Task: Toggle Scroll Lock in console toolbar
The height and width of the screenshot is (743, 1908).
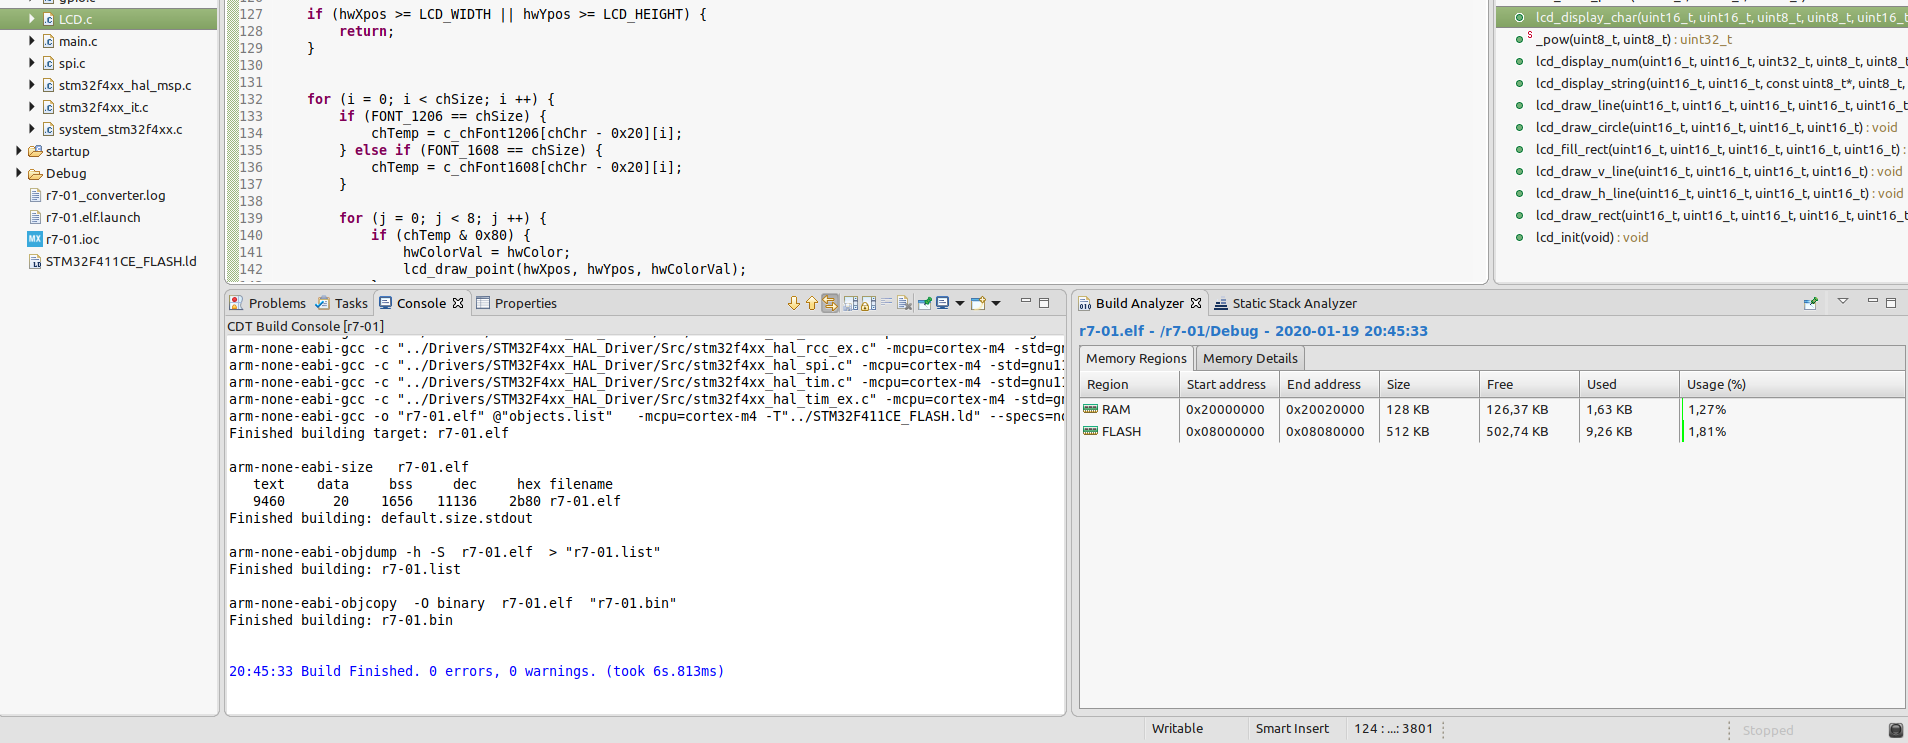Action: (868, 303)
